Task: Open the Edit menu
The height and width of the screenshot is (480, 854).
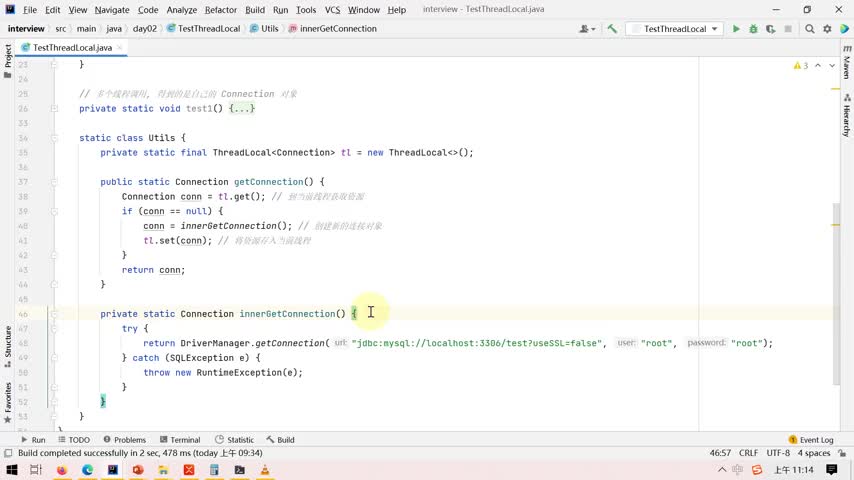Action: pyautogui.click(x=52, y=10)
